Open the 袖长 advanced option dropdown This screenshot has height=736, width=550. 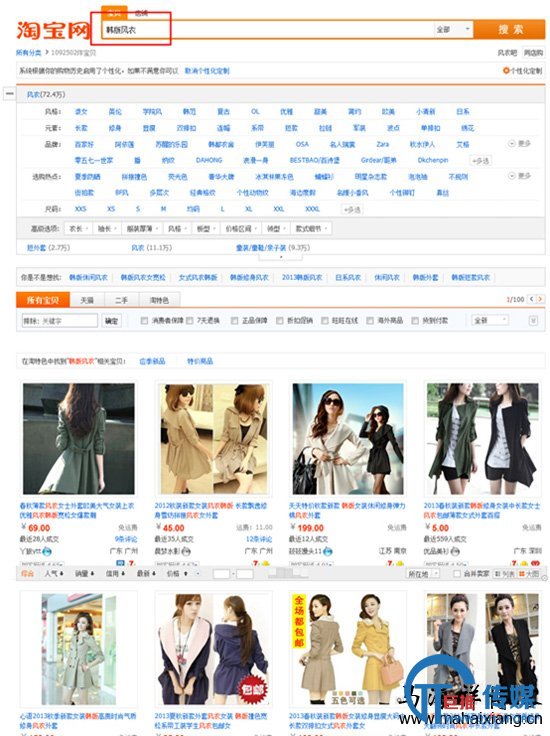click(x=107, y=229)
